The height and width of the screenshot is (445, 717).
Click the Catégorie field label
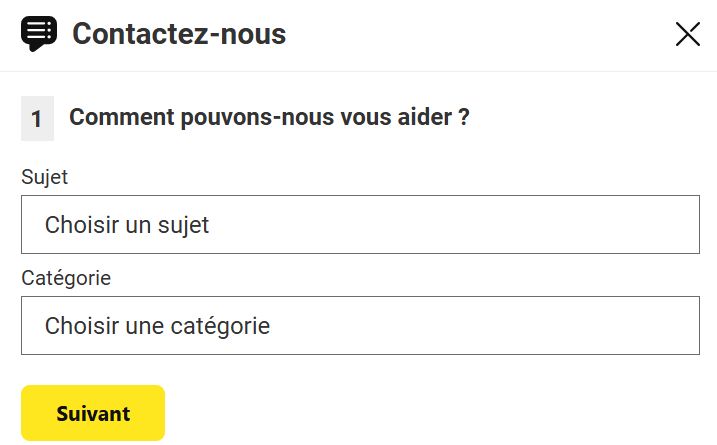[x=66, y=277]
